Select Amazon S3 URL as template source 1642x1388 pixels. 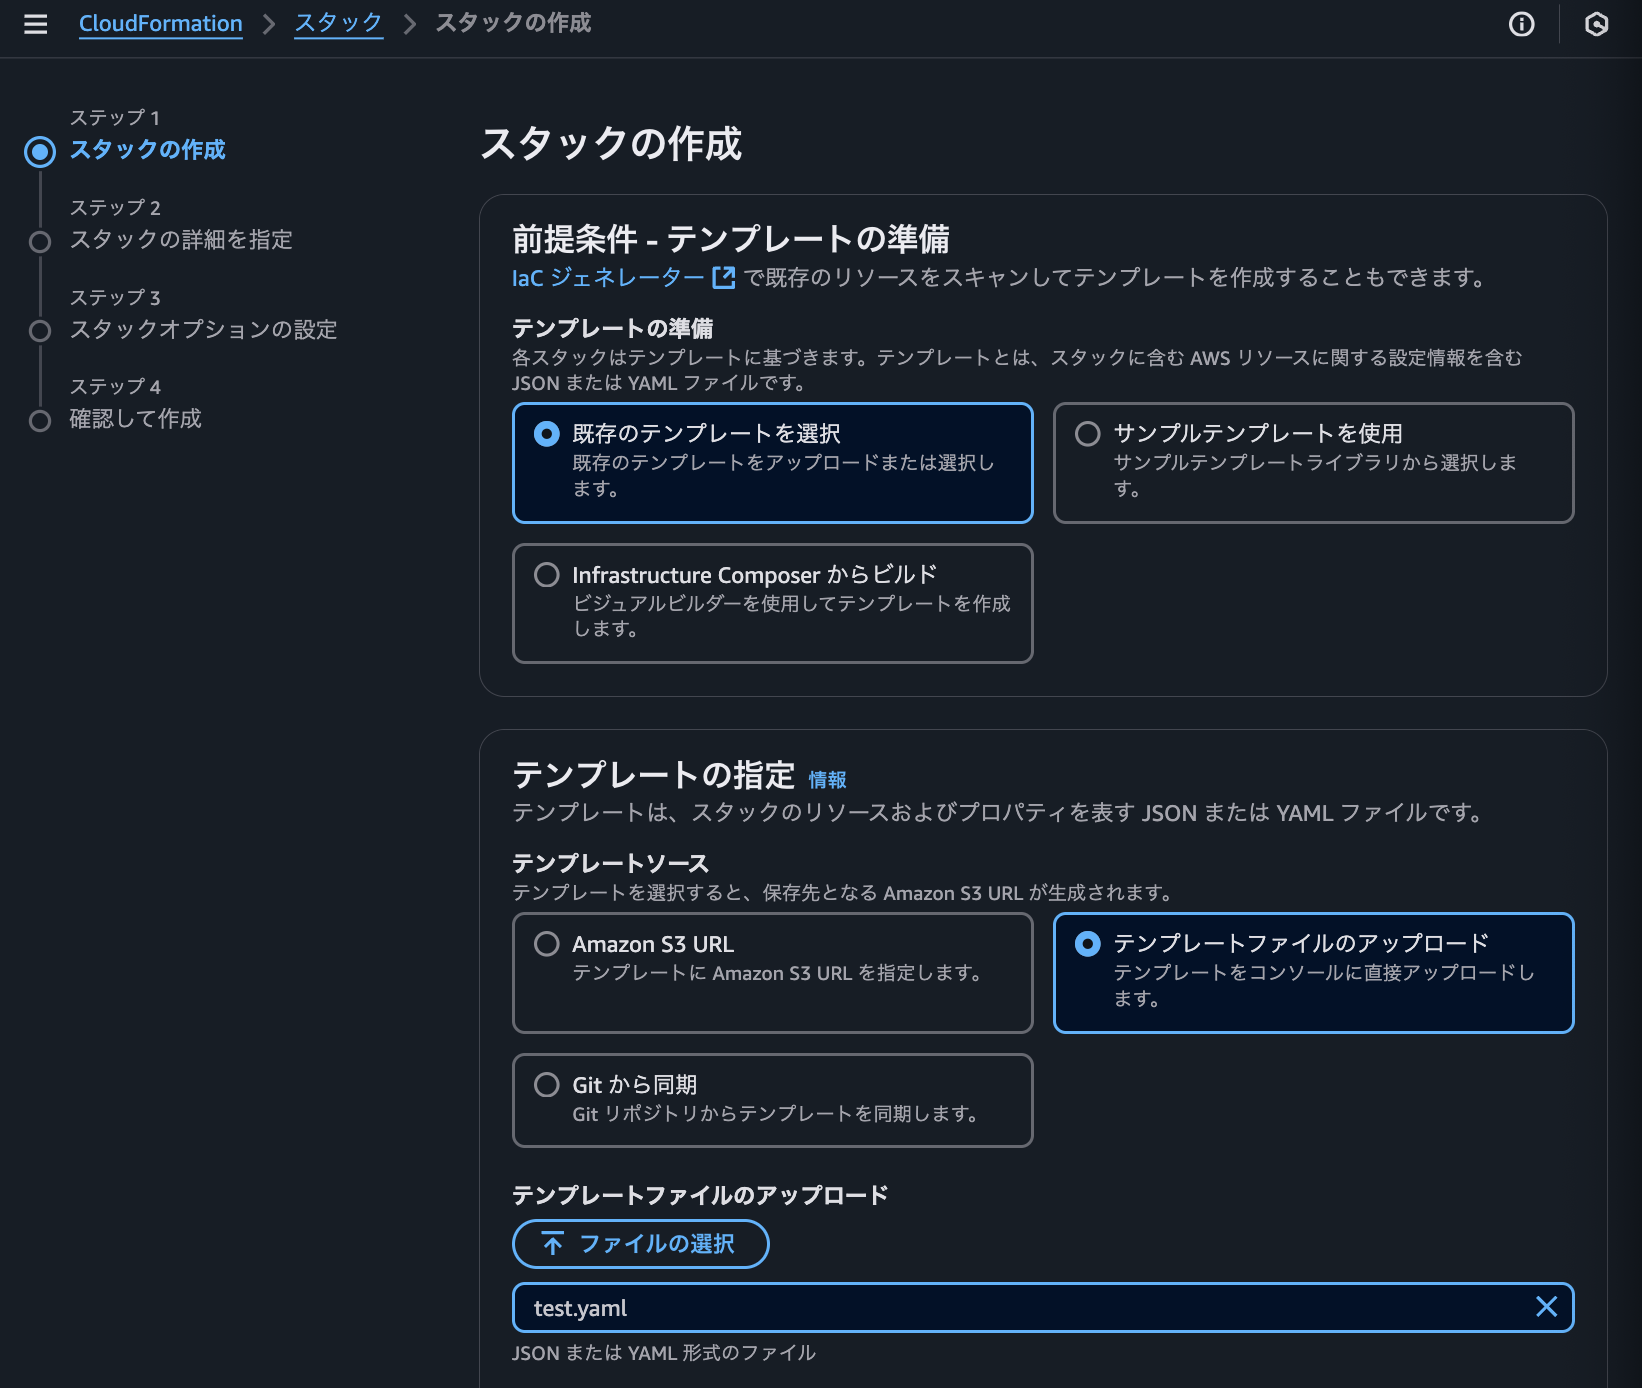pos(546,943)
